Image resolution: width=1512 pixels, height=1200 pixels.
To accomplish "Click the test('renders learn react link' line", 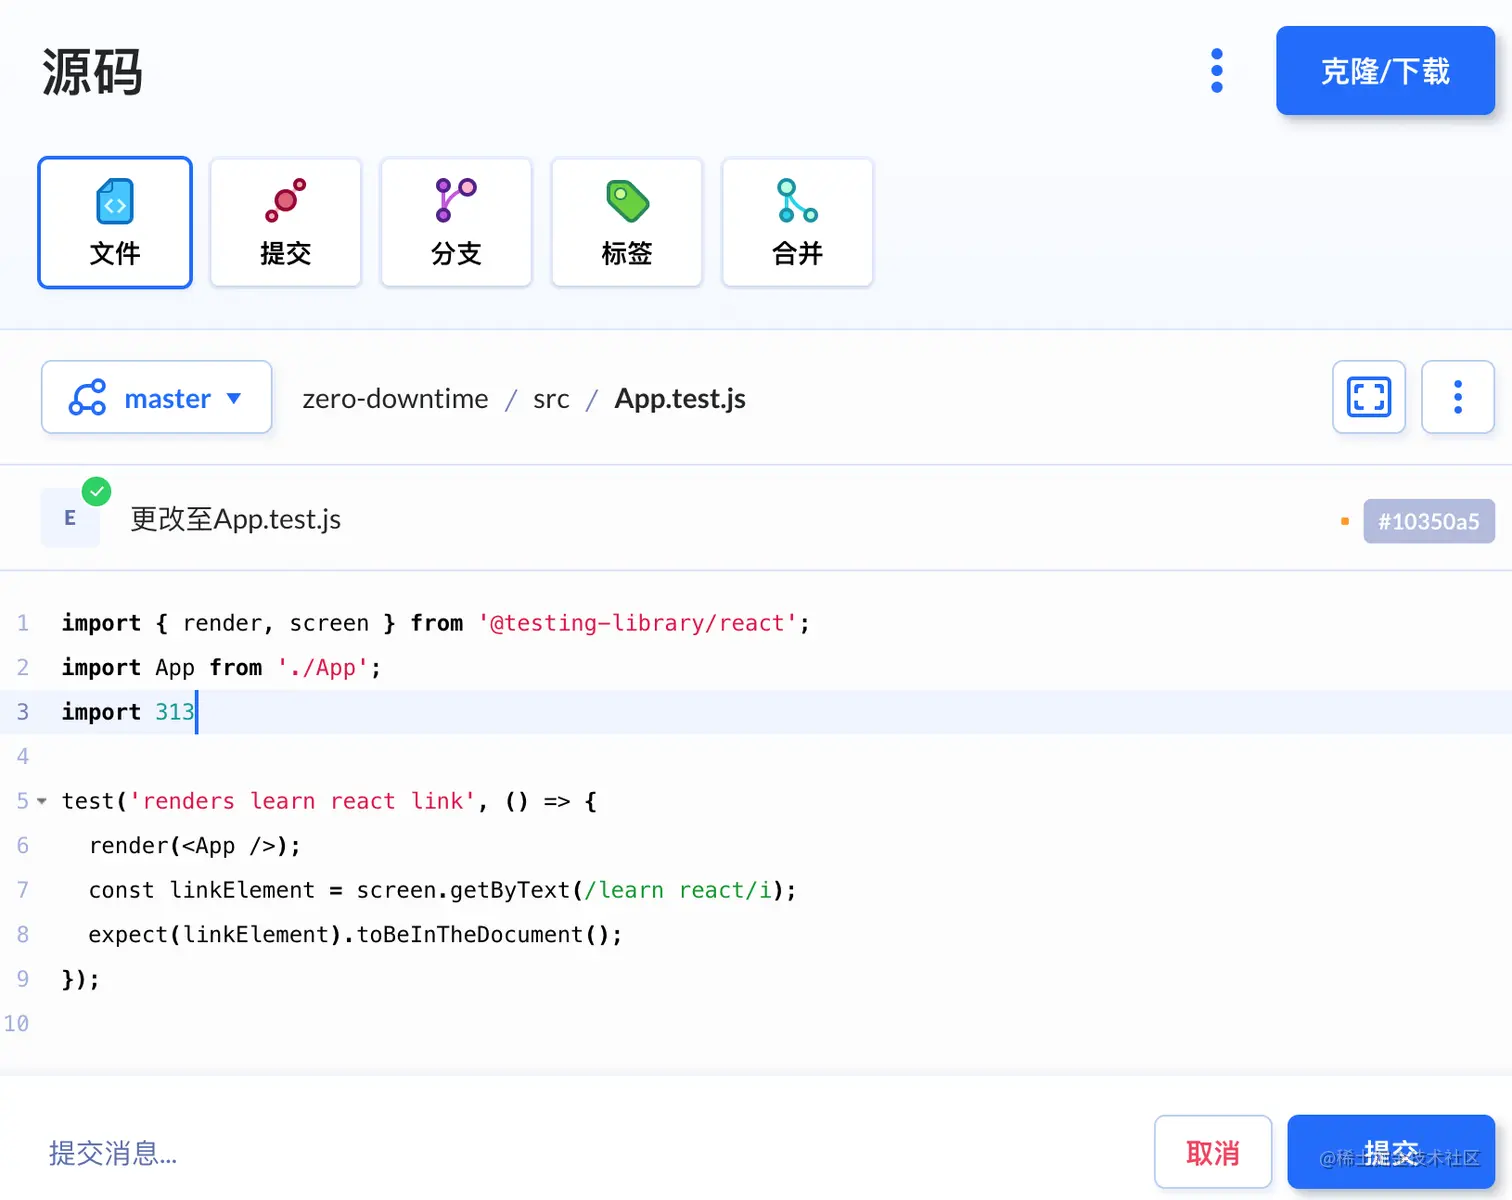I will [329, 801].
